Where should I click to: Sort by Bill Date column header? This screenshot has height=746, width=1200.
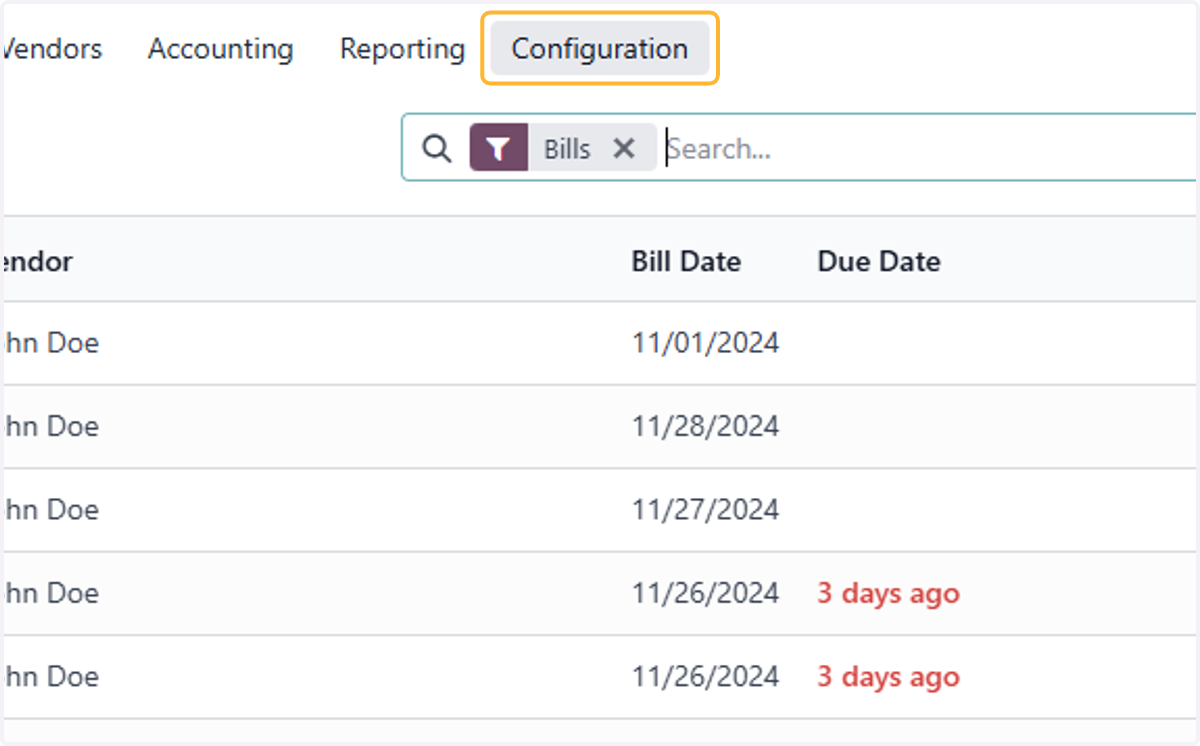[x=686, y=262]
